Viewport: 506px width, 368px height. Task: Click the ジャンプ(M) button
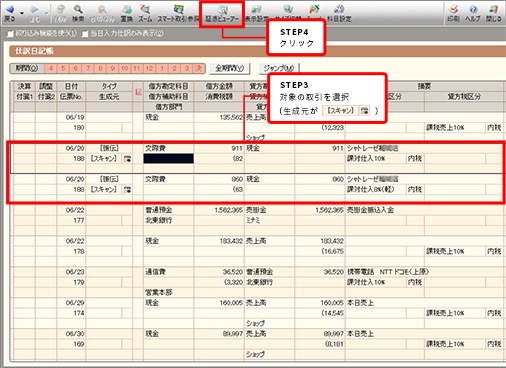pos(279,68)
